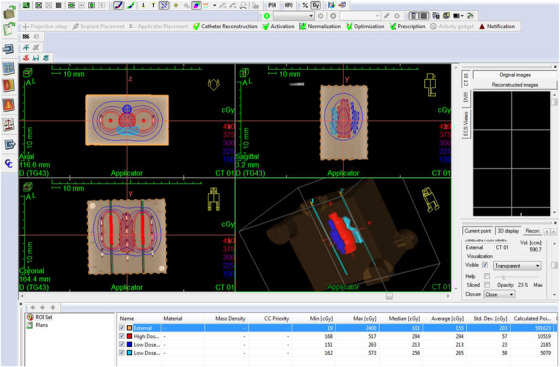This screenshot has height=367, width=560.
Task: Click the green circle toolbar icon
Action: 266,16
